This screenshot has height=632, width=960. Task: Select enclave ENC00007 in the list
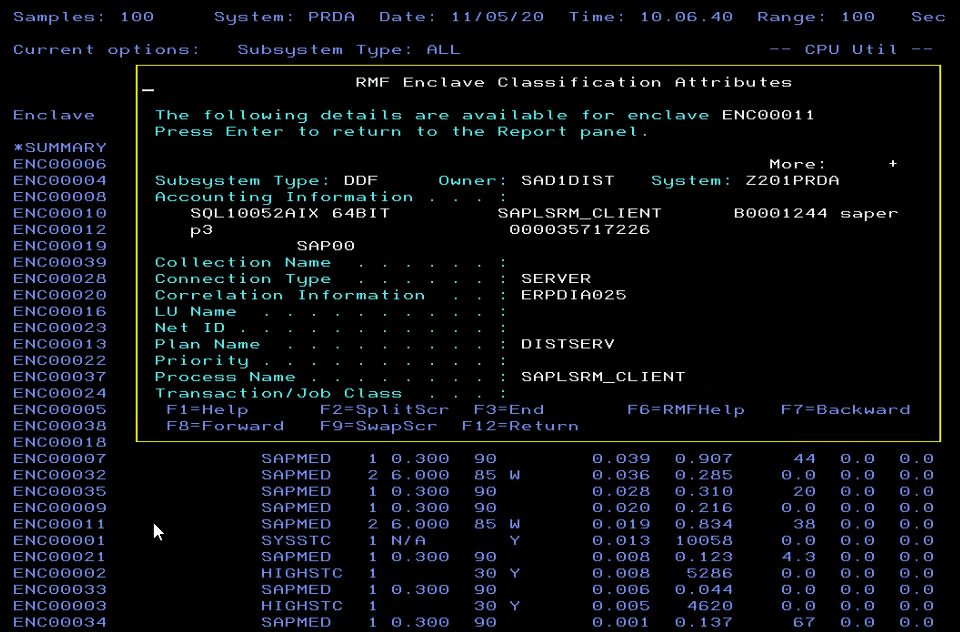(x=59, y=459)
